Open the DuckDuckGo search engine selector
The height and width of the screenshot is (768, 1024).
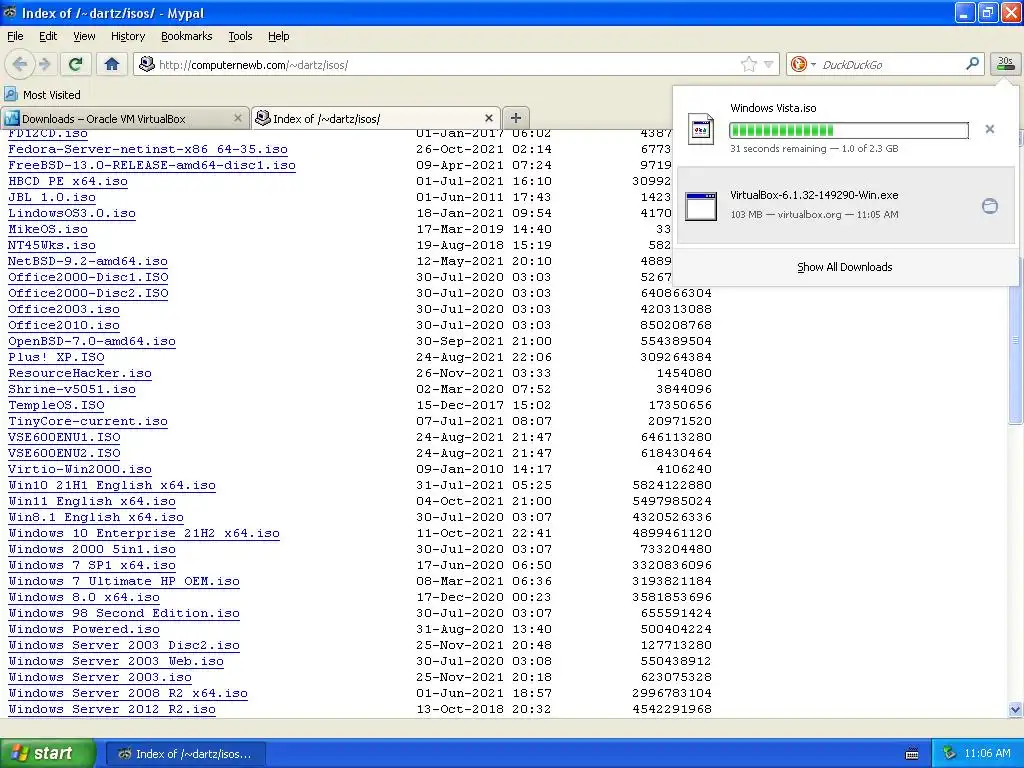pos(803,64)
